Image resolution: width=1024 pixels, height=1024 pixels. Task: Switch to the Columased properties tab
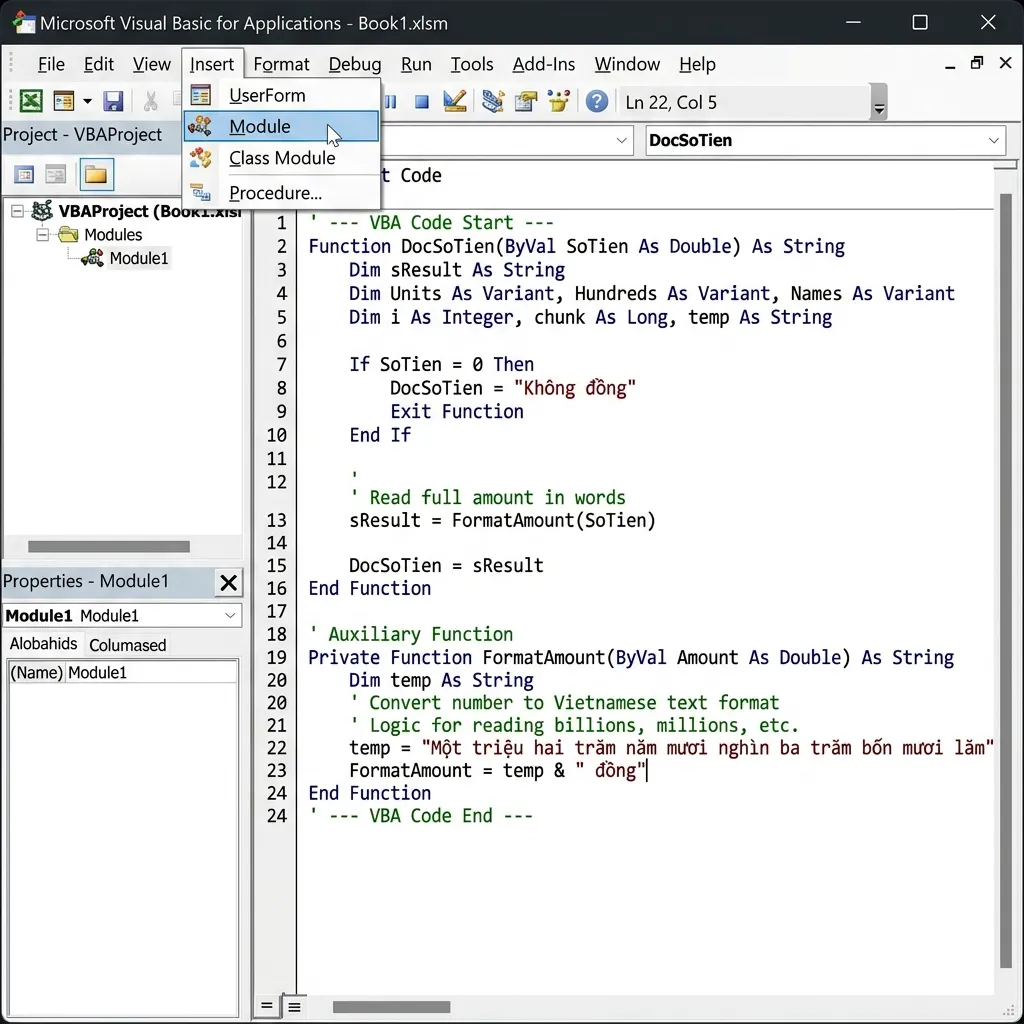pyautogui.click(x=127, y=645)
